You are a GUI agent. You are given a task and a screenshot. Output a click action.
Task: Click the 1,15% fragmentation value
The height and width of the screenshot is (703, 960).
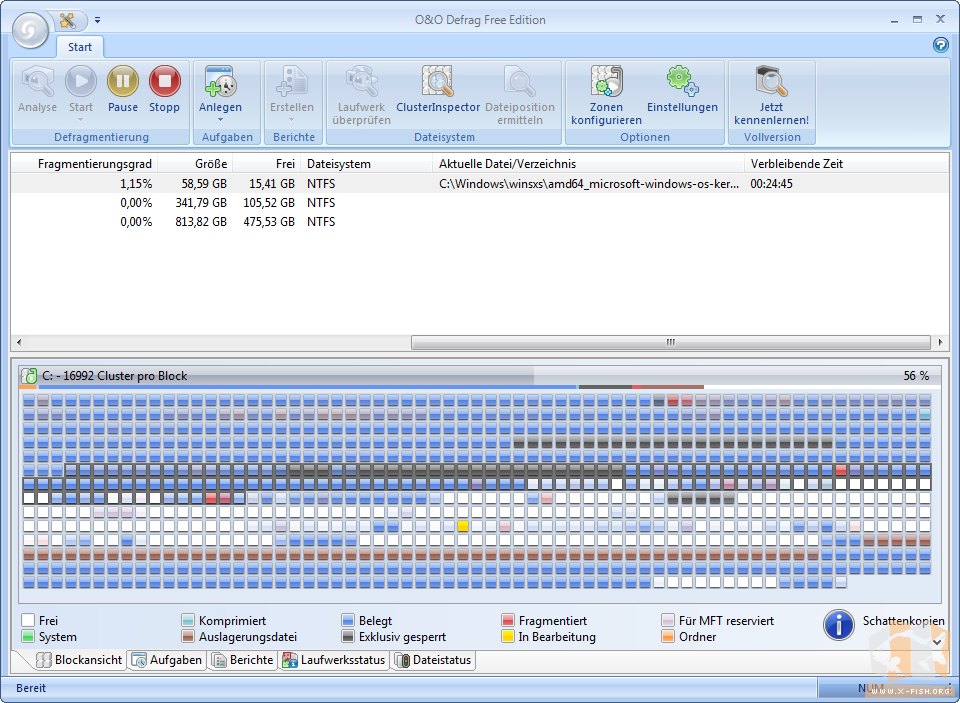pyautogui.click(x=136, y=184)
